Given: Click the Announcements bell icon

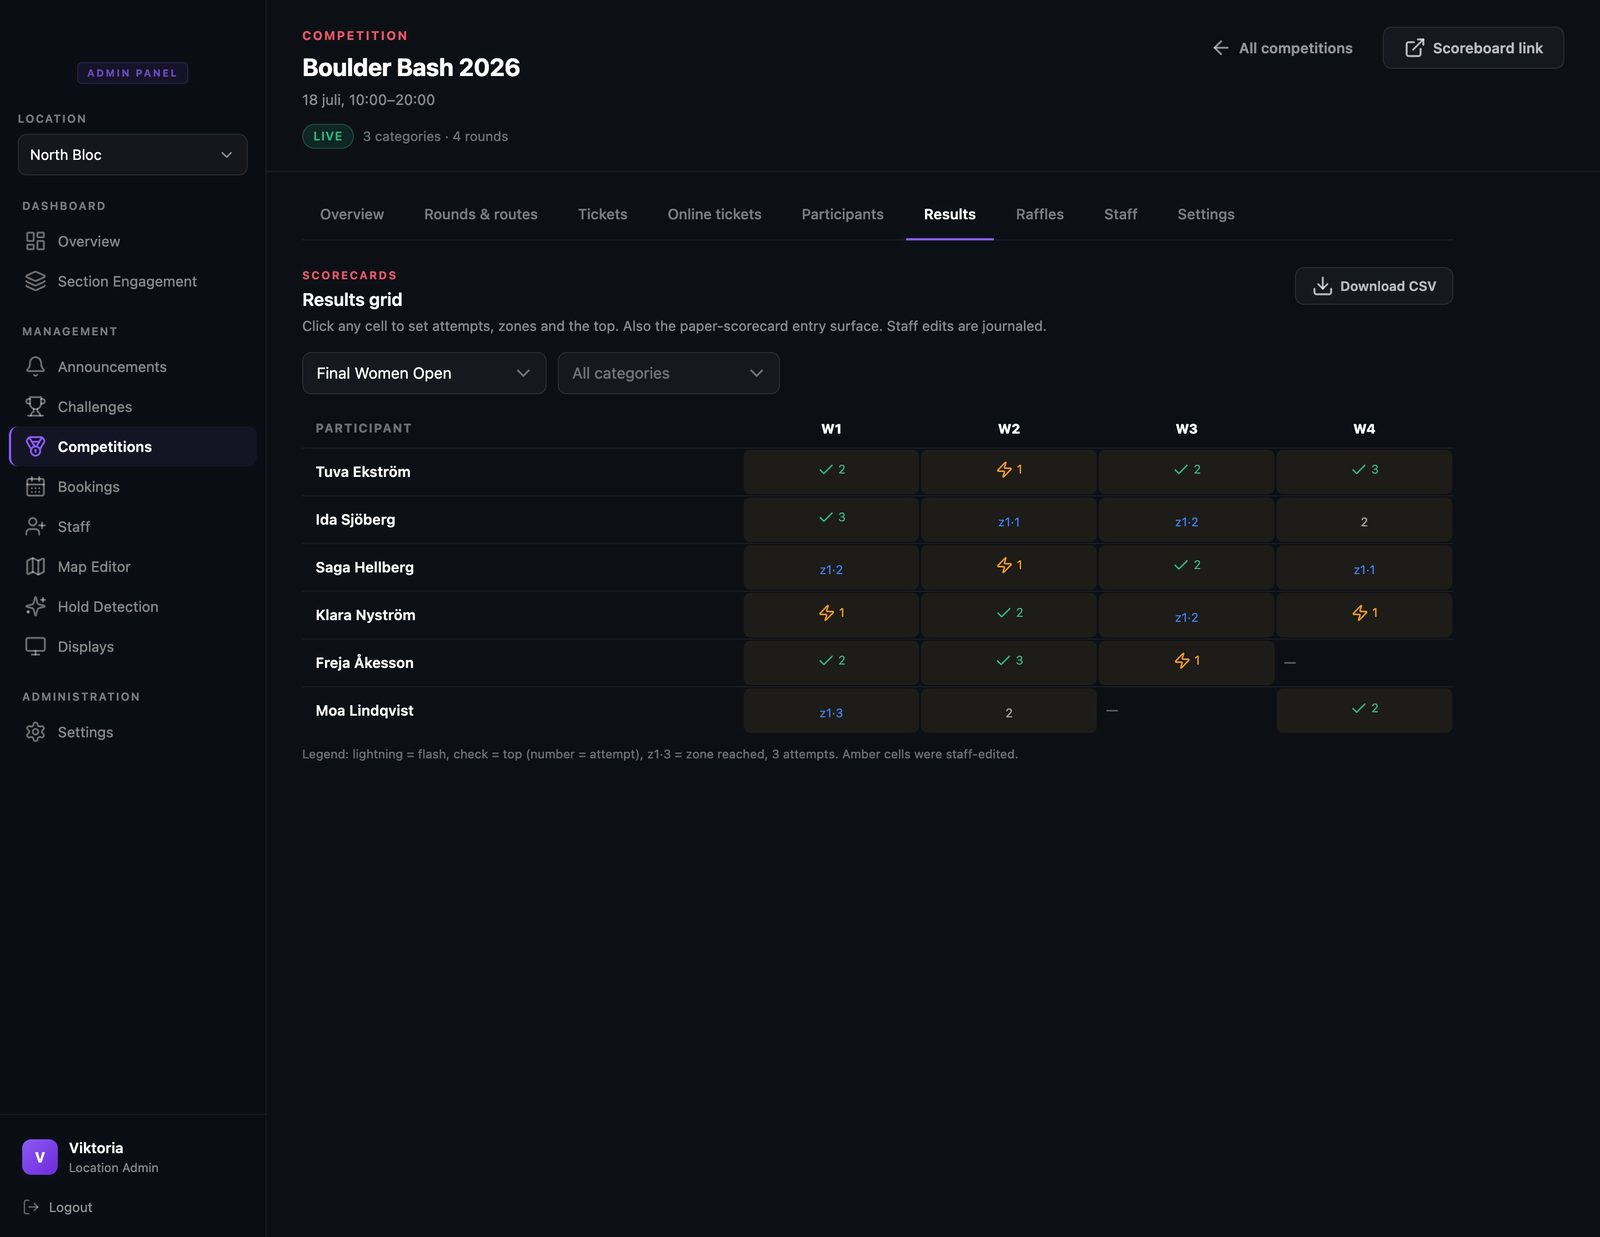Looking at the screenshot, I should [x=35, y=367].
